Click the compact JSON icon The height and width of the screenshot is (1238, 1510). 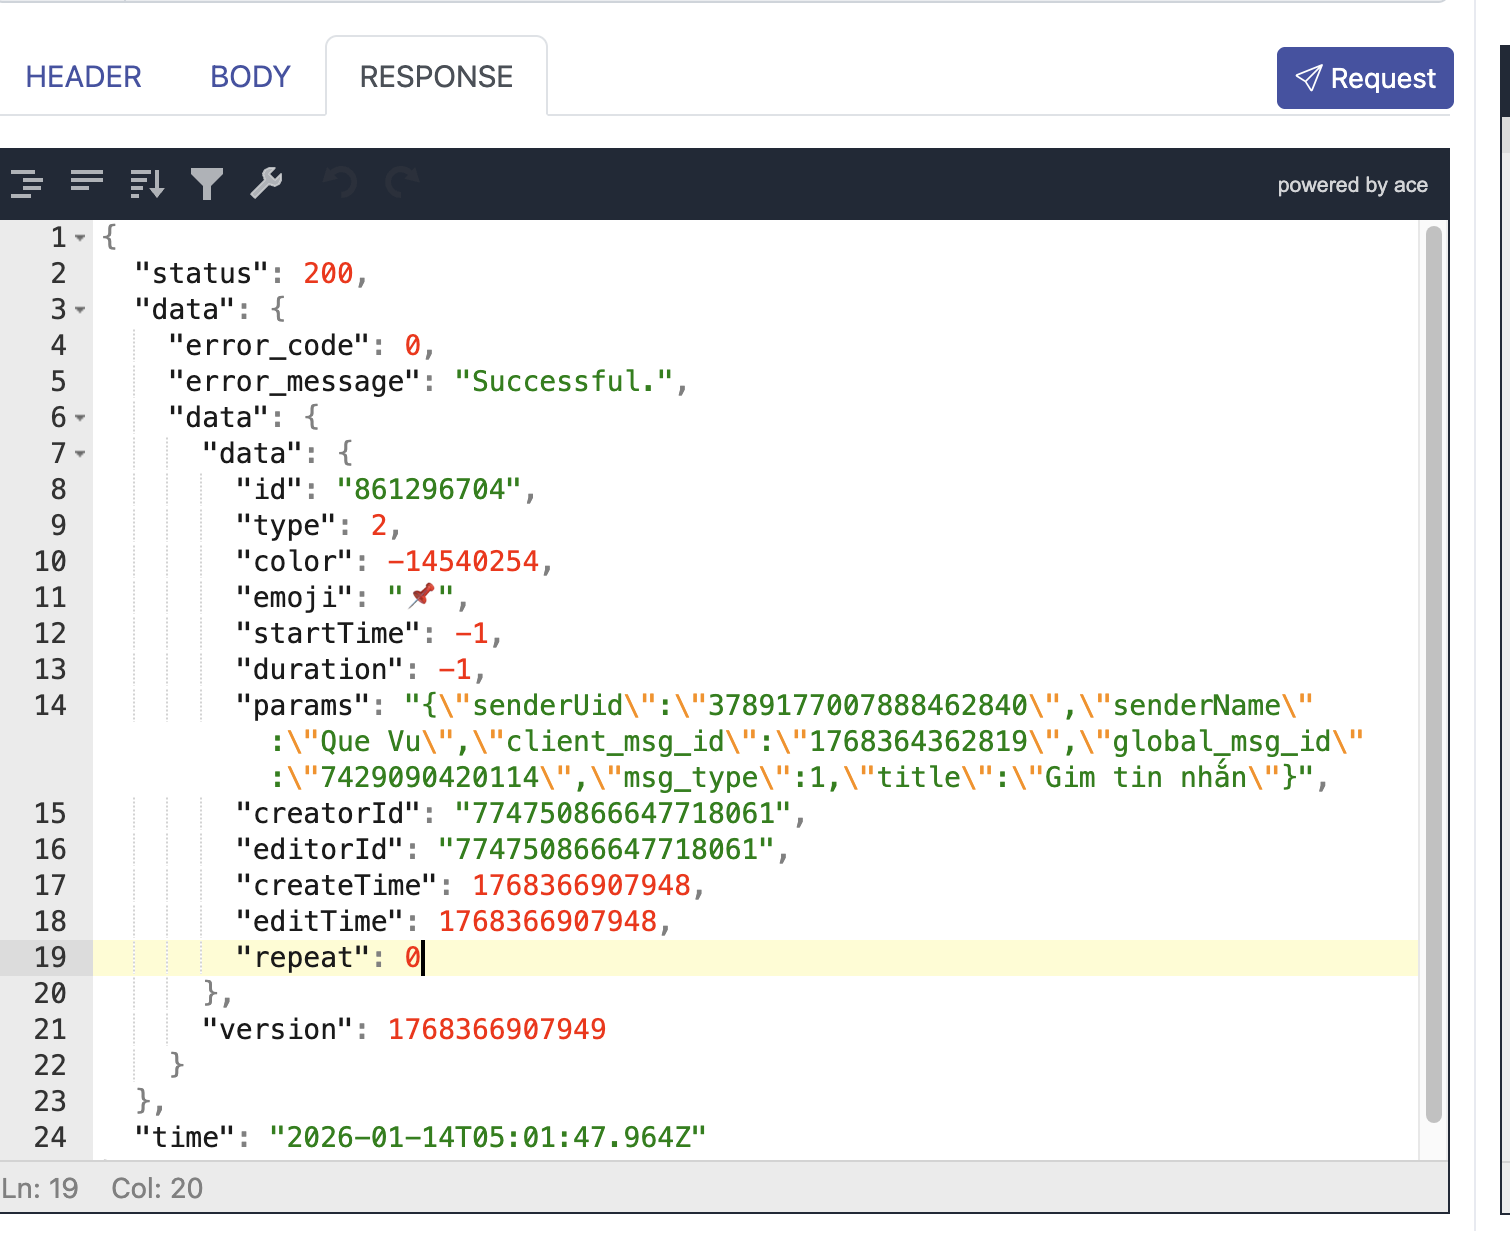pos(87,183)
